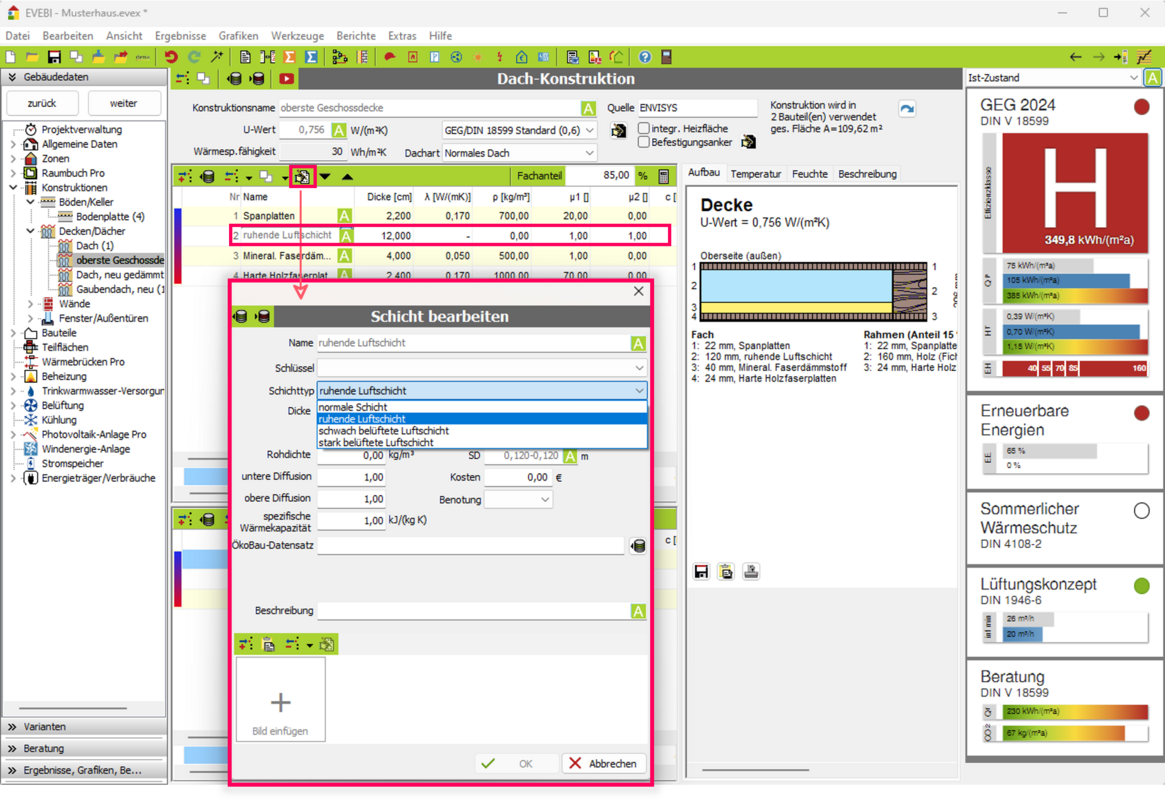The height and width of the screenshot is (800, 1165).
Task: Open the help question mark icon
Action: coord(645,57)
